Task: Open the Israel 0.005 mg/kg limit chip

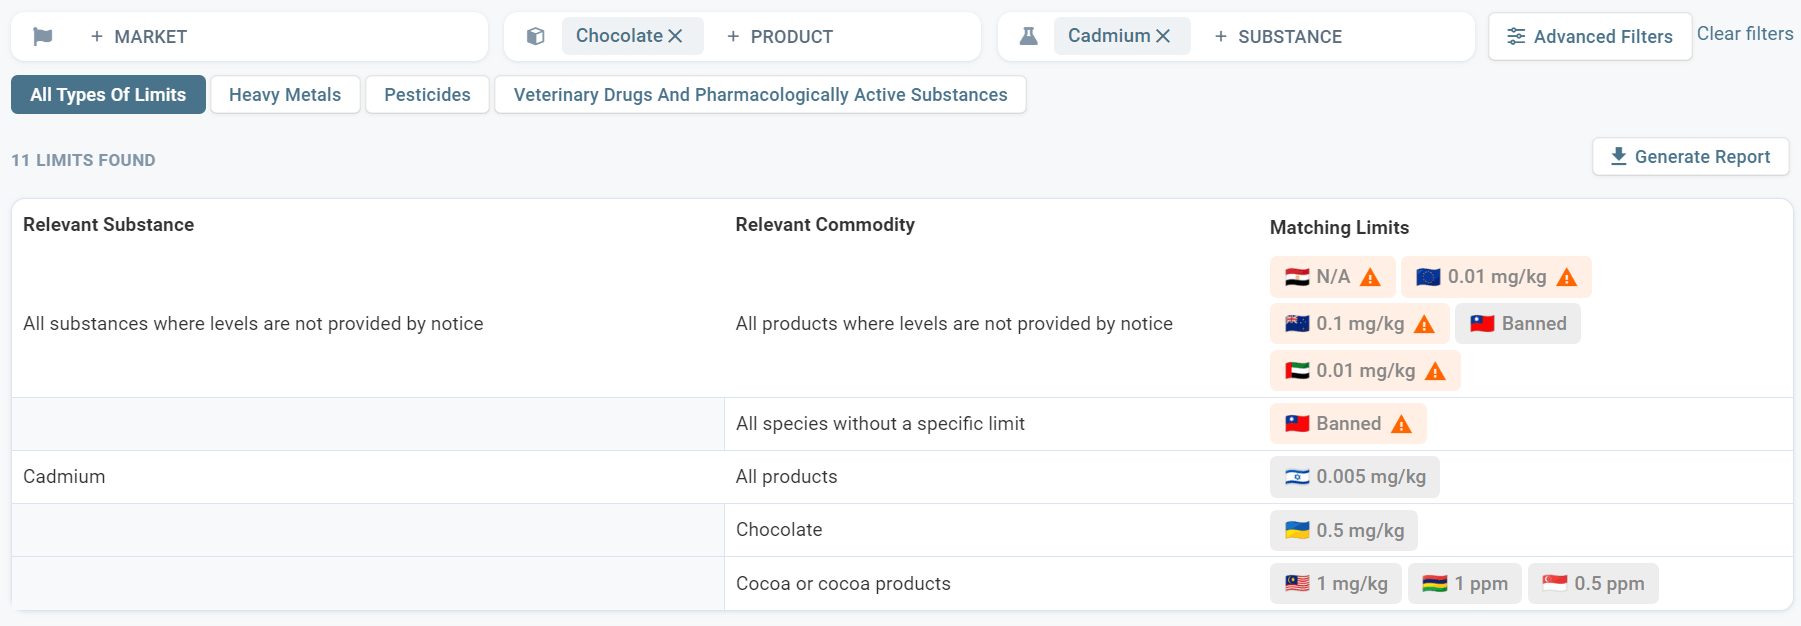Action: click(x=1355, y=477)
